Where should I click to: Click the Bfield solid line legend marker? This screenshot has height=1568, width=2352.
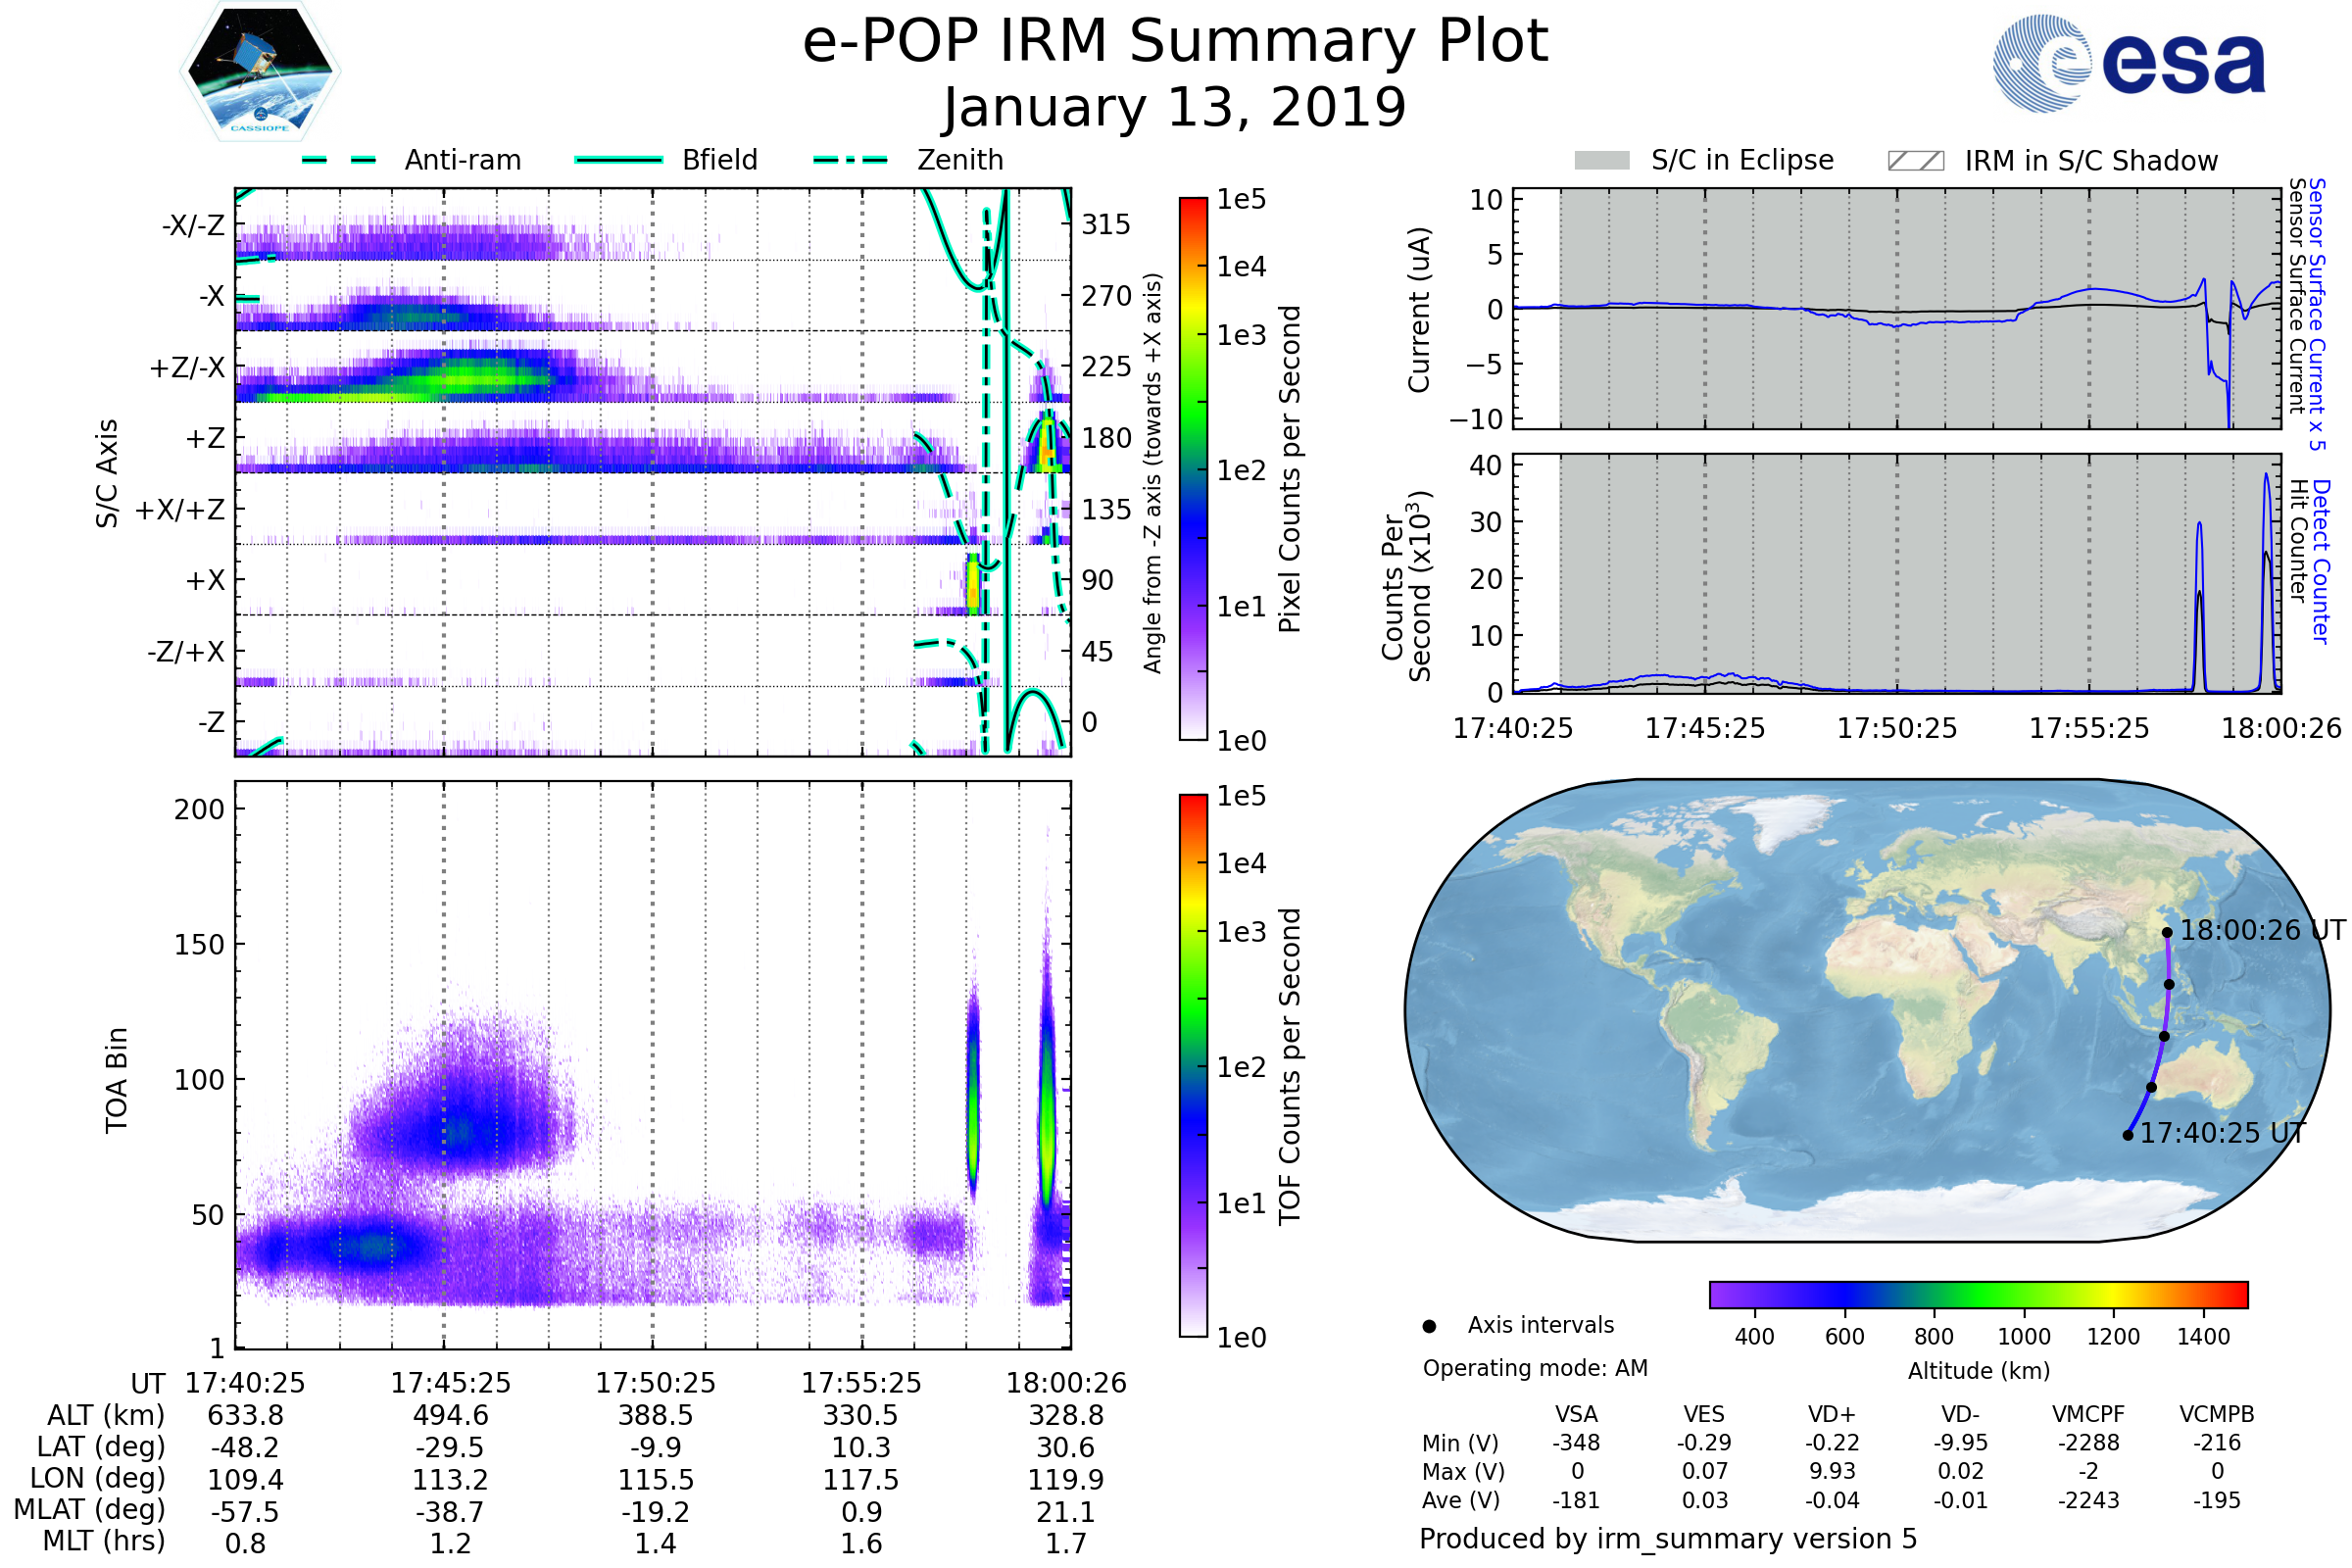618,160
